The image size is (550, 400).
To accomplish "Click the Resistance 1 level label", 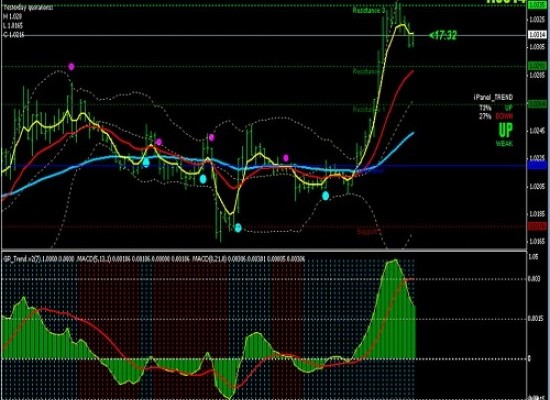I will (x=369, y=109).
